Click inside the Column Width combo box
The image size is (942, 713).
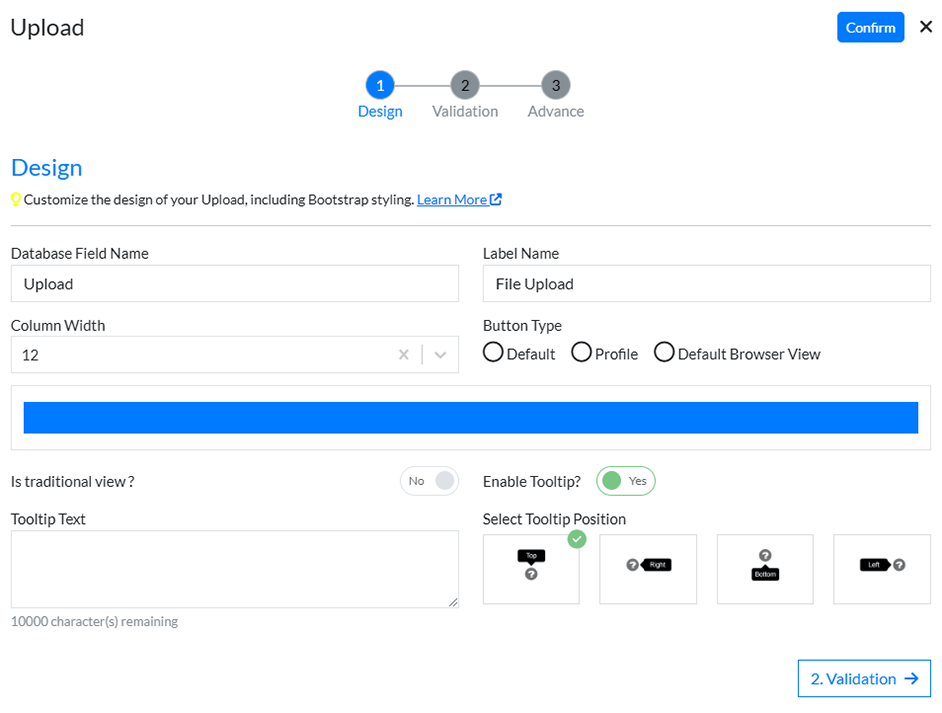pyautogui.click(x=200, y=354)
